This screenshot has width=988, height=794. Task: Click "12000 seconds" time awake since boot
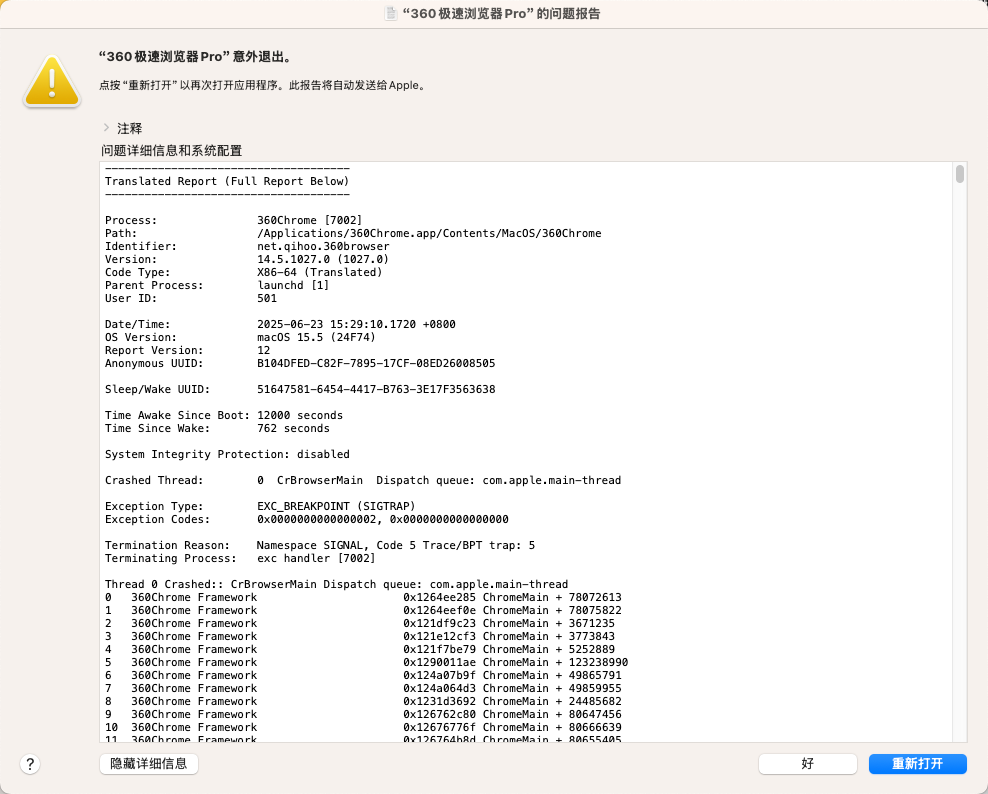tap(300, 415)
